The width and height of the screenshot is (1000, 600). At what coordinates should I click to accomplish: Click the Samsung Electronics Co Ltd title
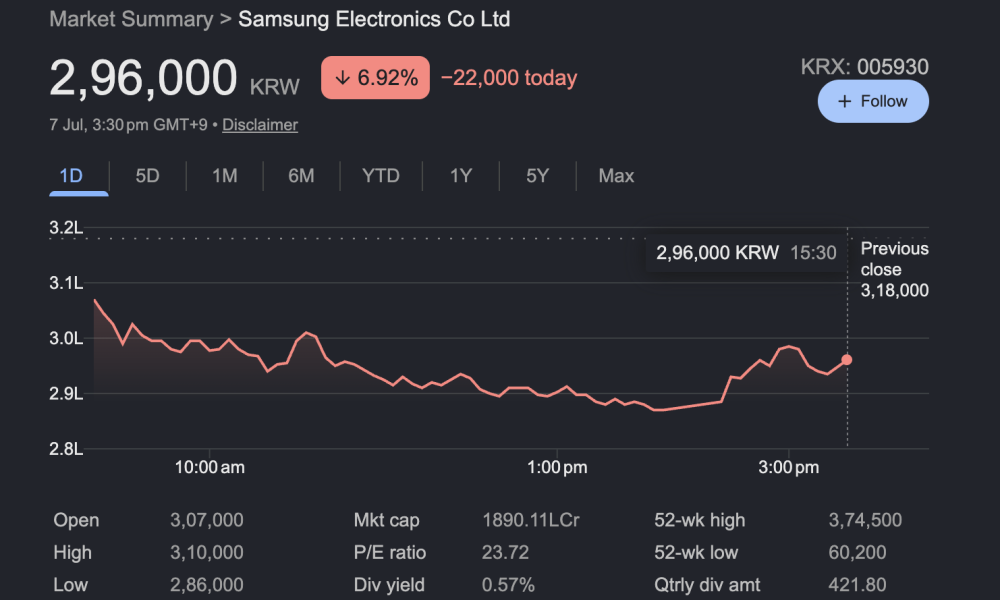click(374, 19)
